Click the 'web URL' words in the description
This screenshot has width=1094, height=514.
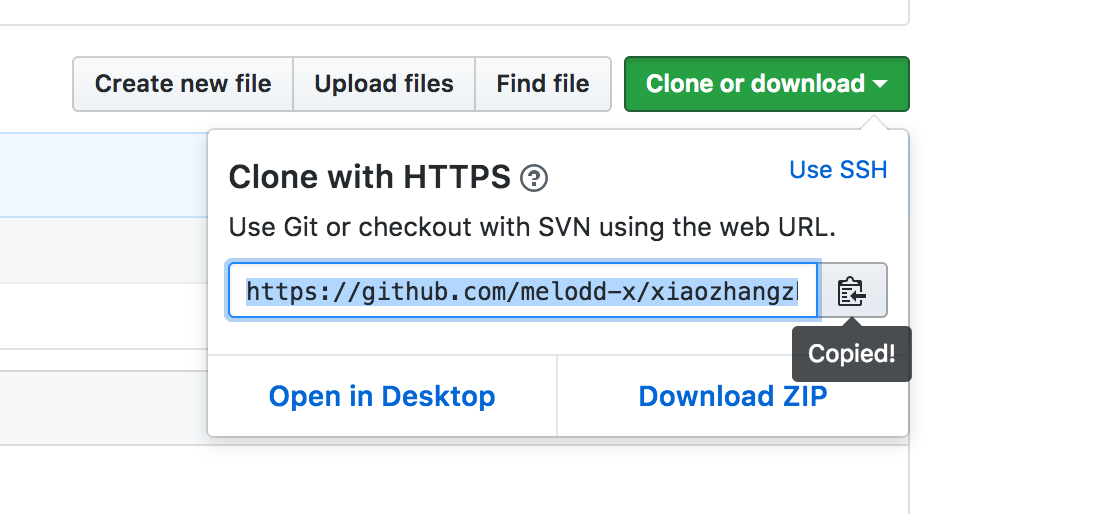[783, 227]
